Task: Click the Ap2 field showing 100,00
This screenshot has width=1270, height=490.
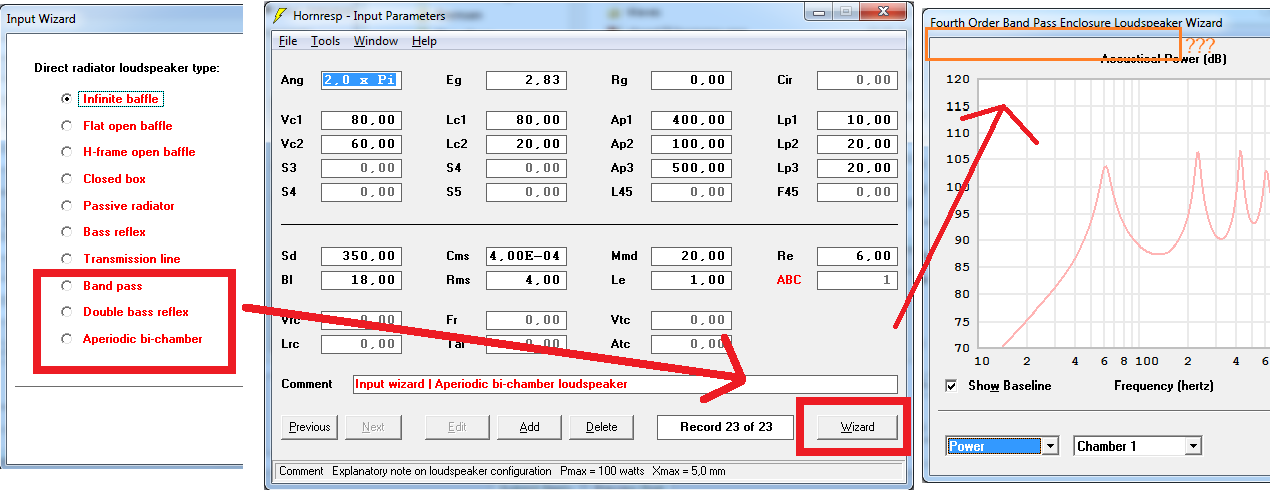Action: point(691,144)
